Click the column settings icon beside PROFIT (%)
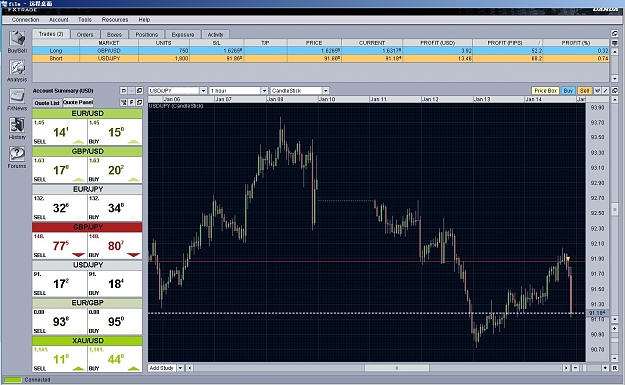Viewport: 625px width, 385px height. click(614, 43)
